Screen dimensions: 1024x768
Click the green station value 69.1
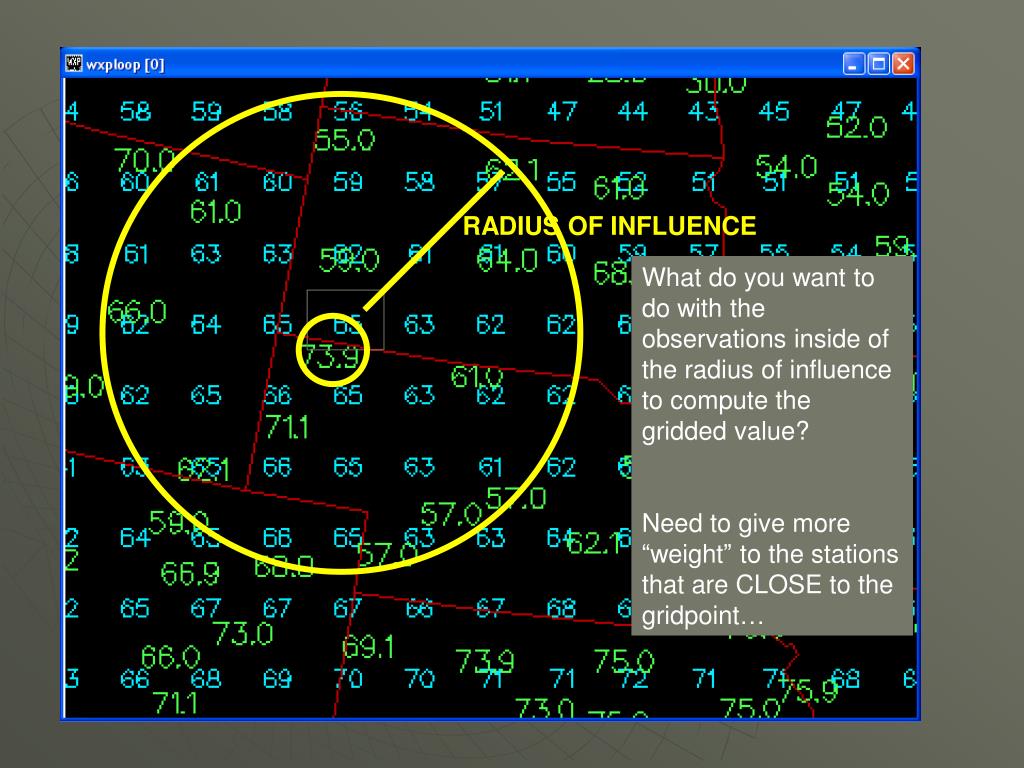click(x=368, y=647)
